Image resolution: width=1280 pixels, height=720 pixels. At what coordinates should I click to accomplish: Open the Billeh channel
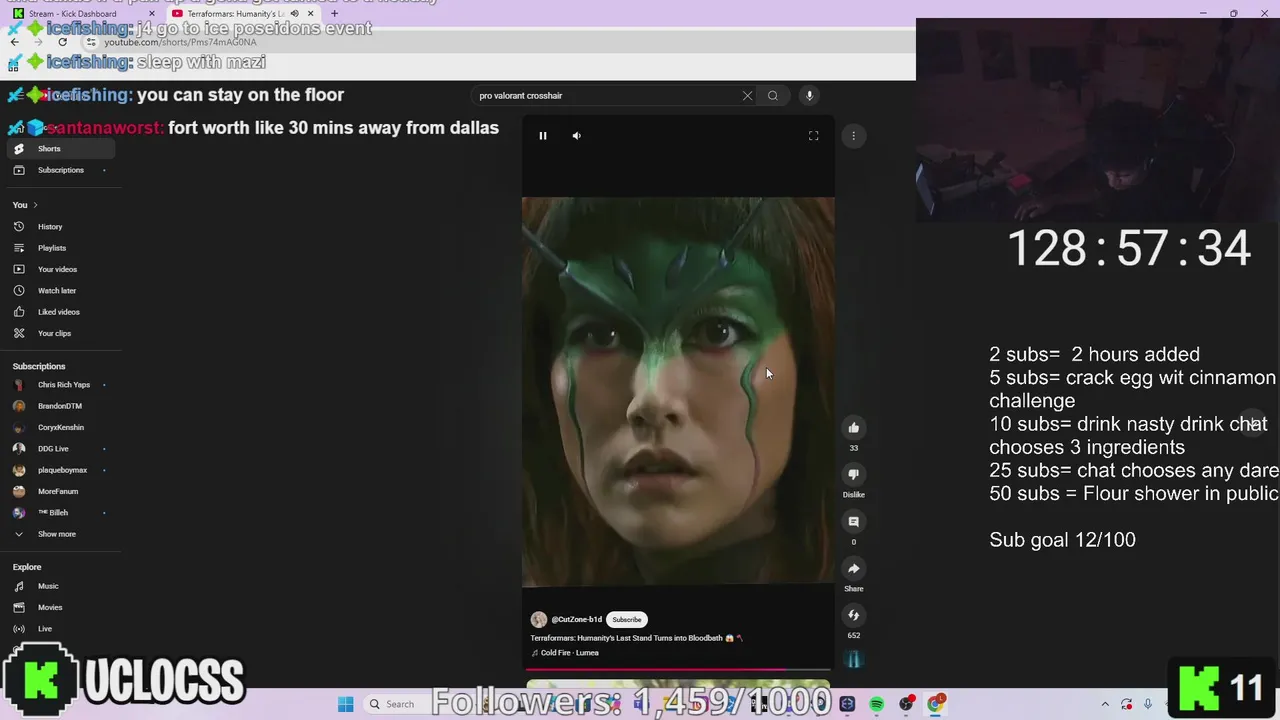(x=60, y=513)
